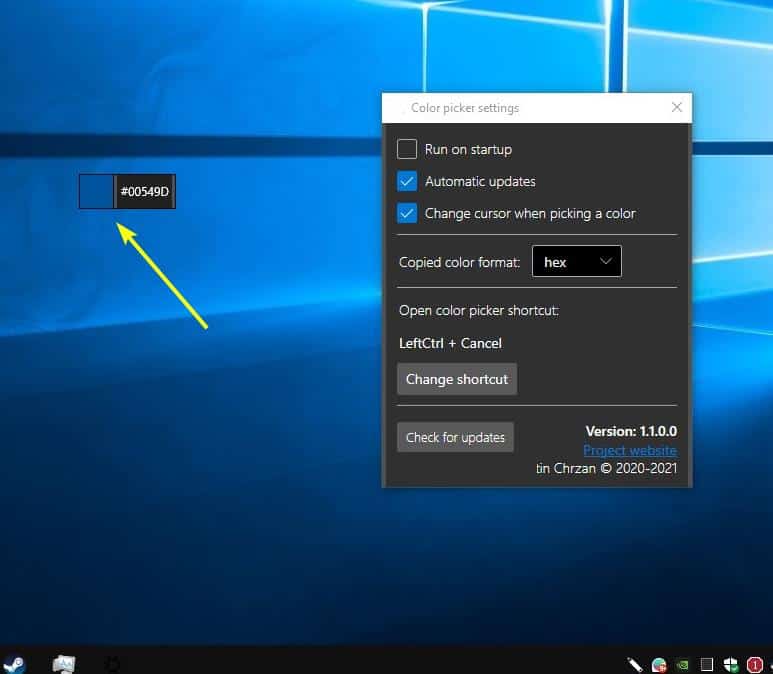Open the Project website link

[630, 450]
